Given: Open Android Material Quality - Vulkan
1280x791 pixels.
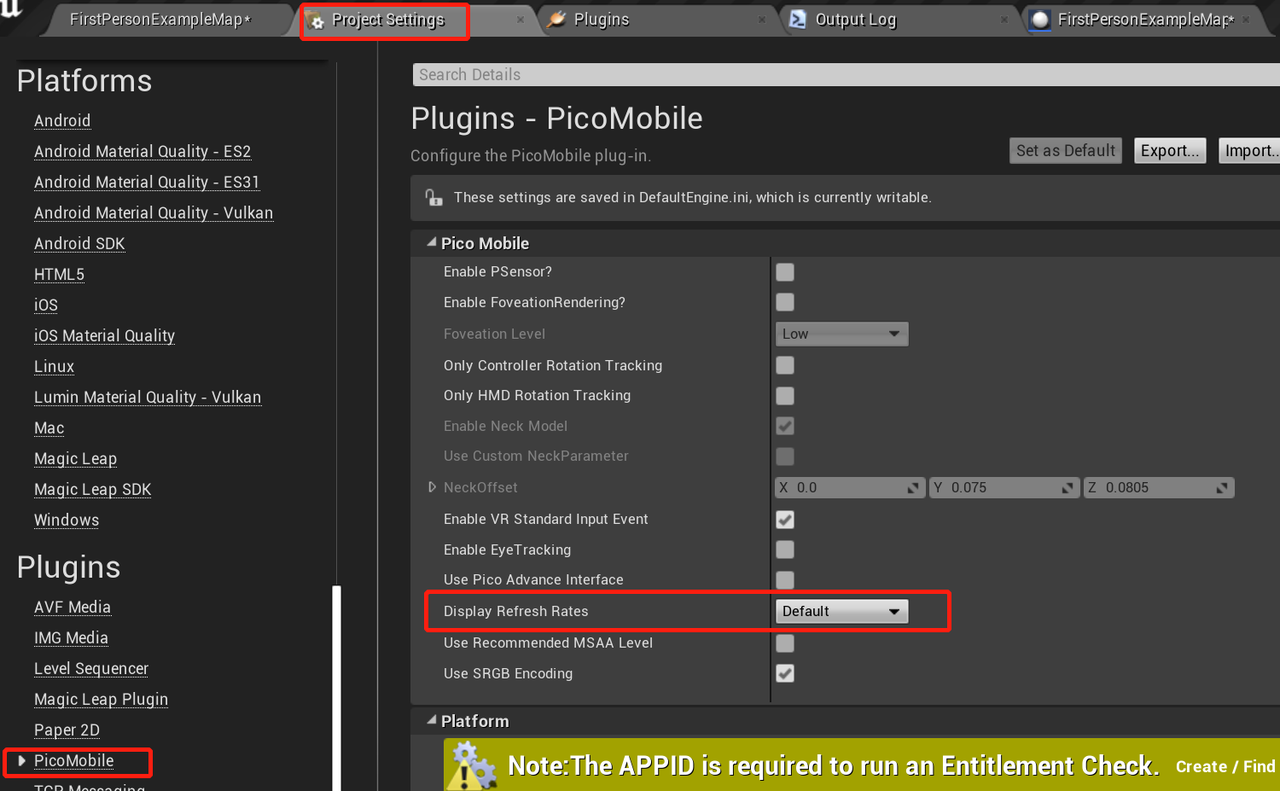Looking at the screenshot, I should tap(153, 213).
